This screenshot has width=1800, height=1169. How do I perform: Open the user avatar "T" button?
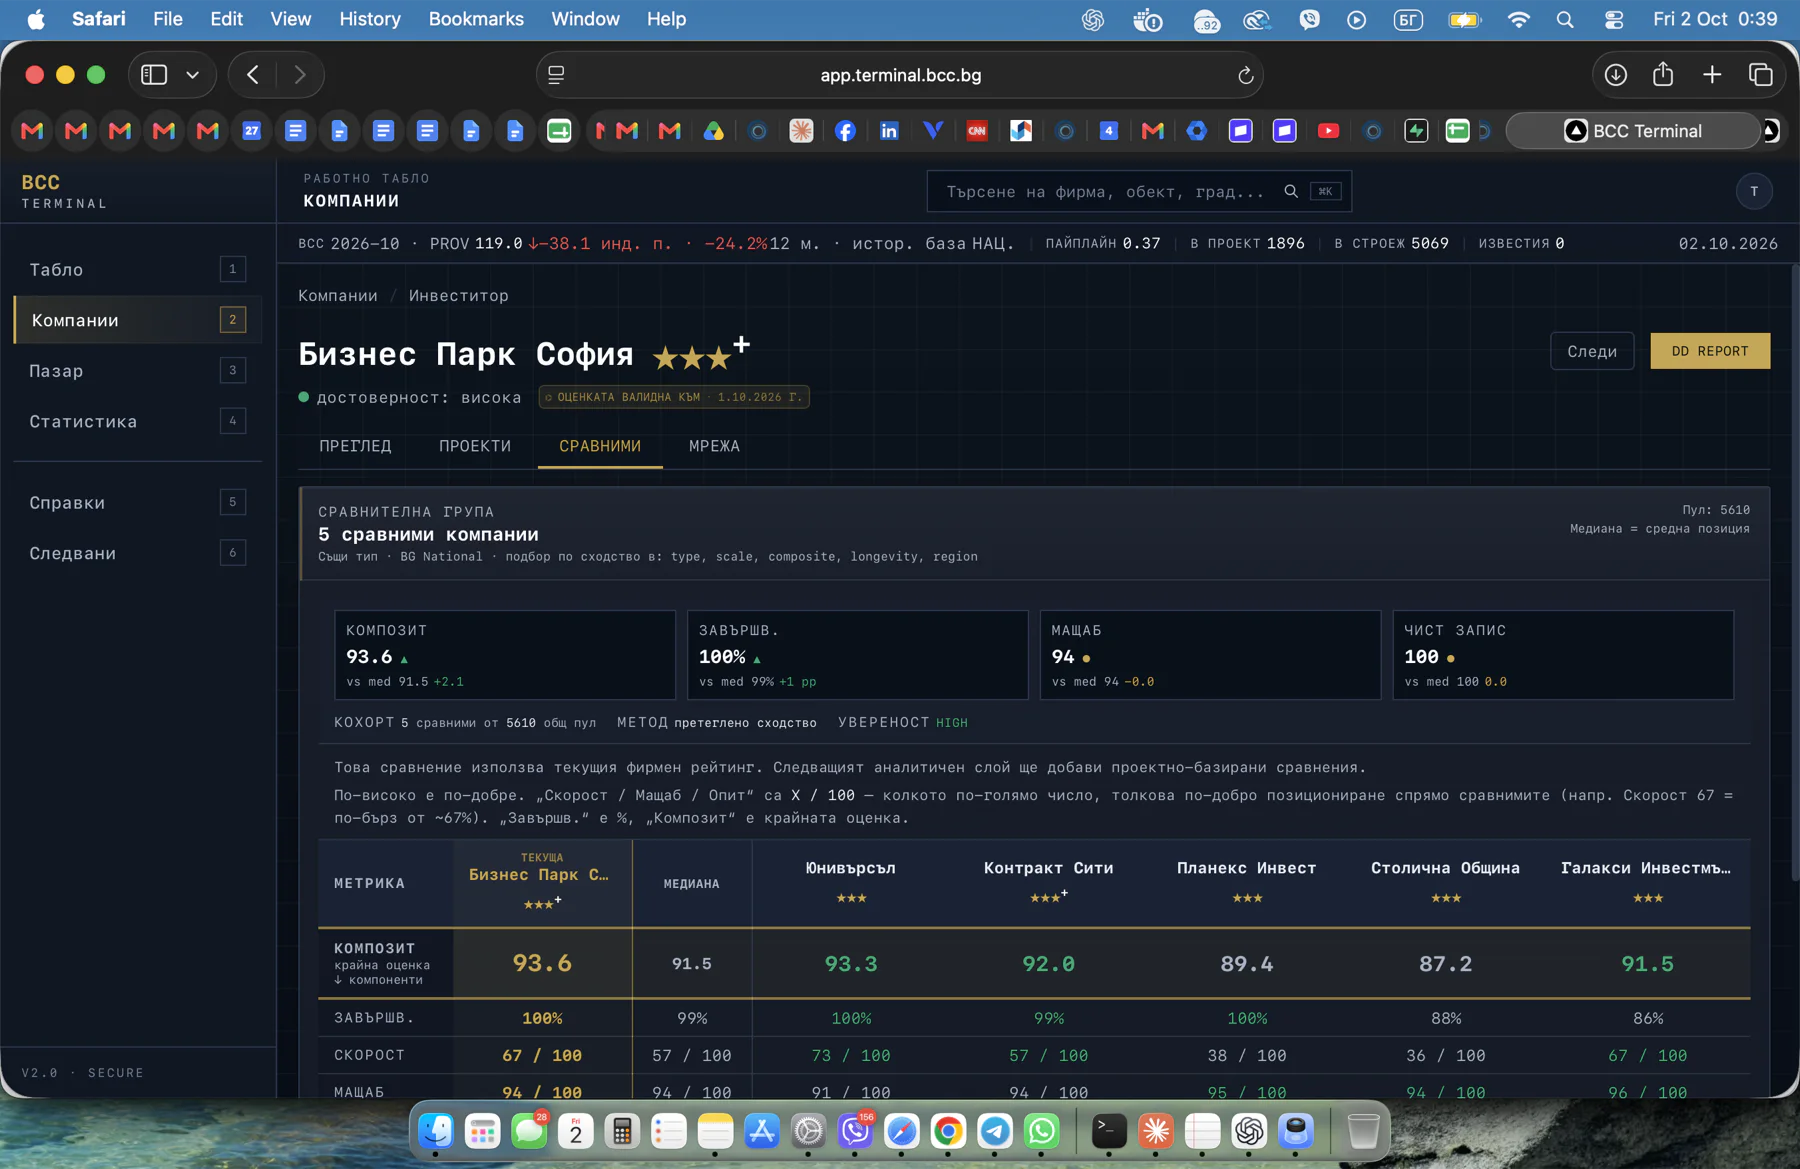1754,191
